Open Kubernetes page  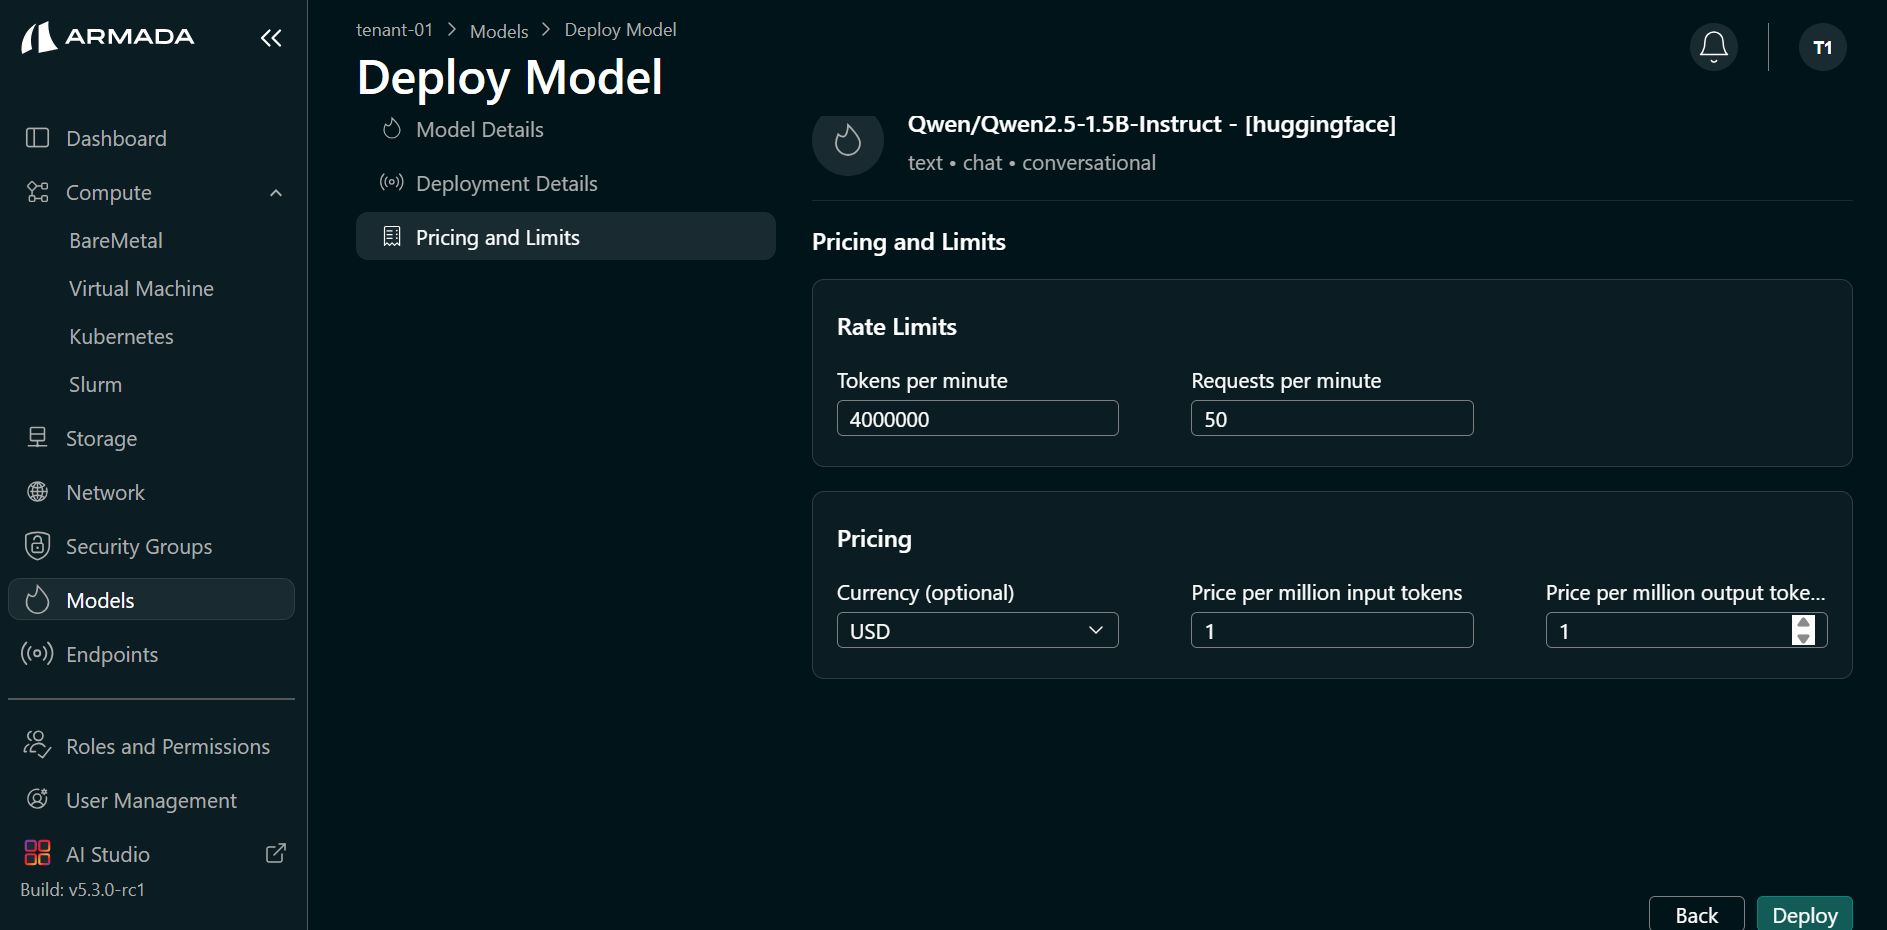click(x=121, y=337)
